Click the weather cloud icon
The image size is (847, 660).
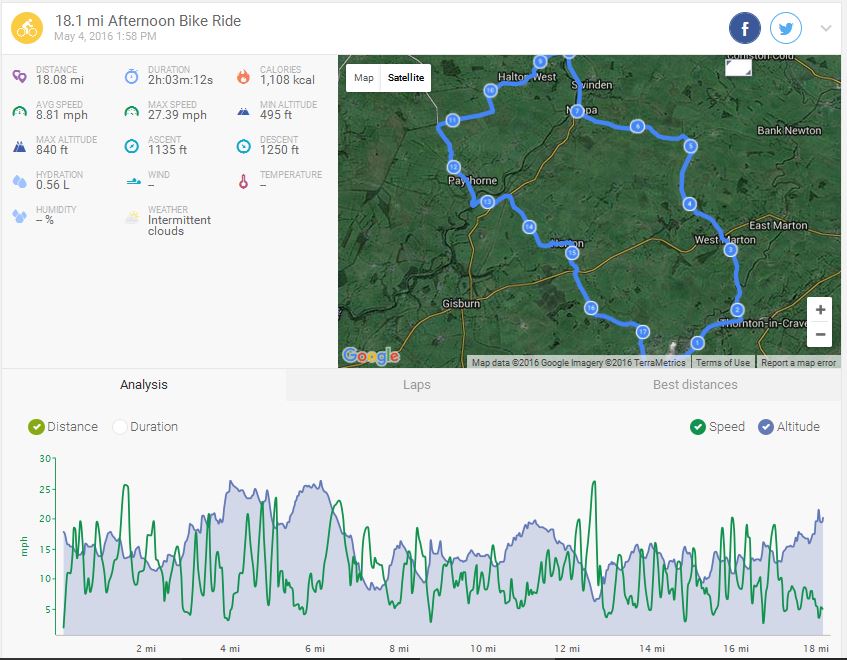(x=131, y=216)
